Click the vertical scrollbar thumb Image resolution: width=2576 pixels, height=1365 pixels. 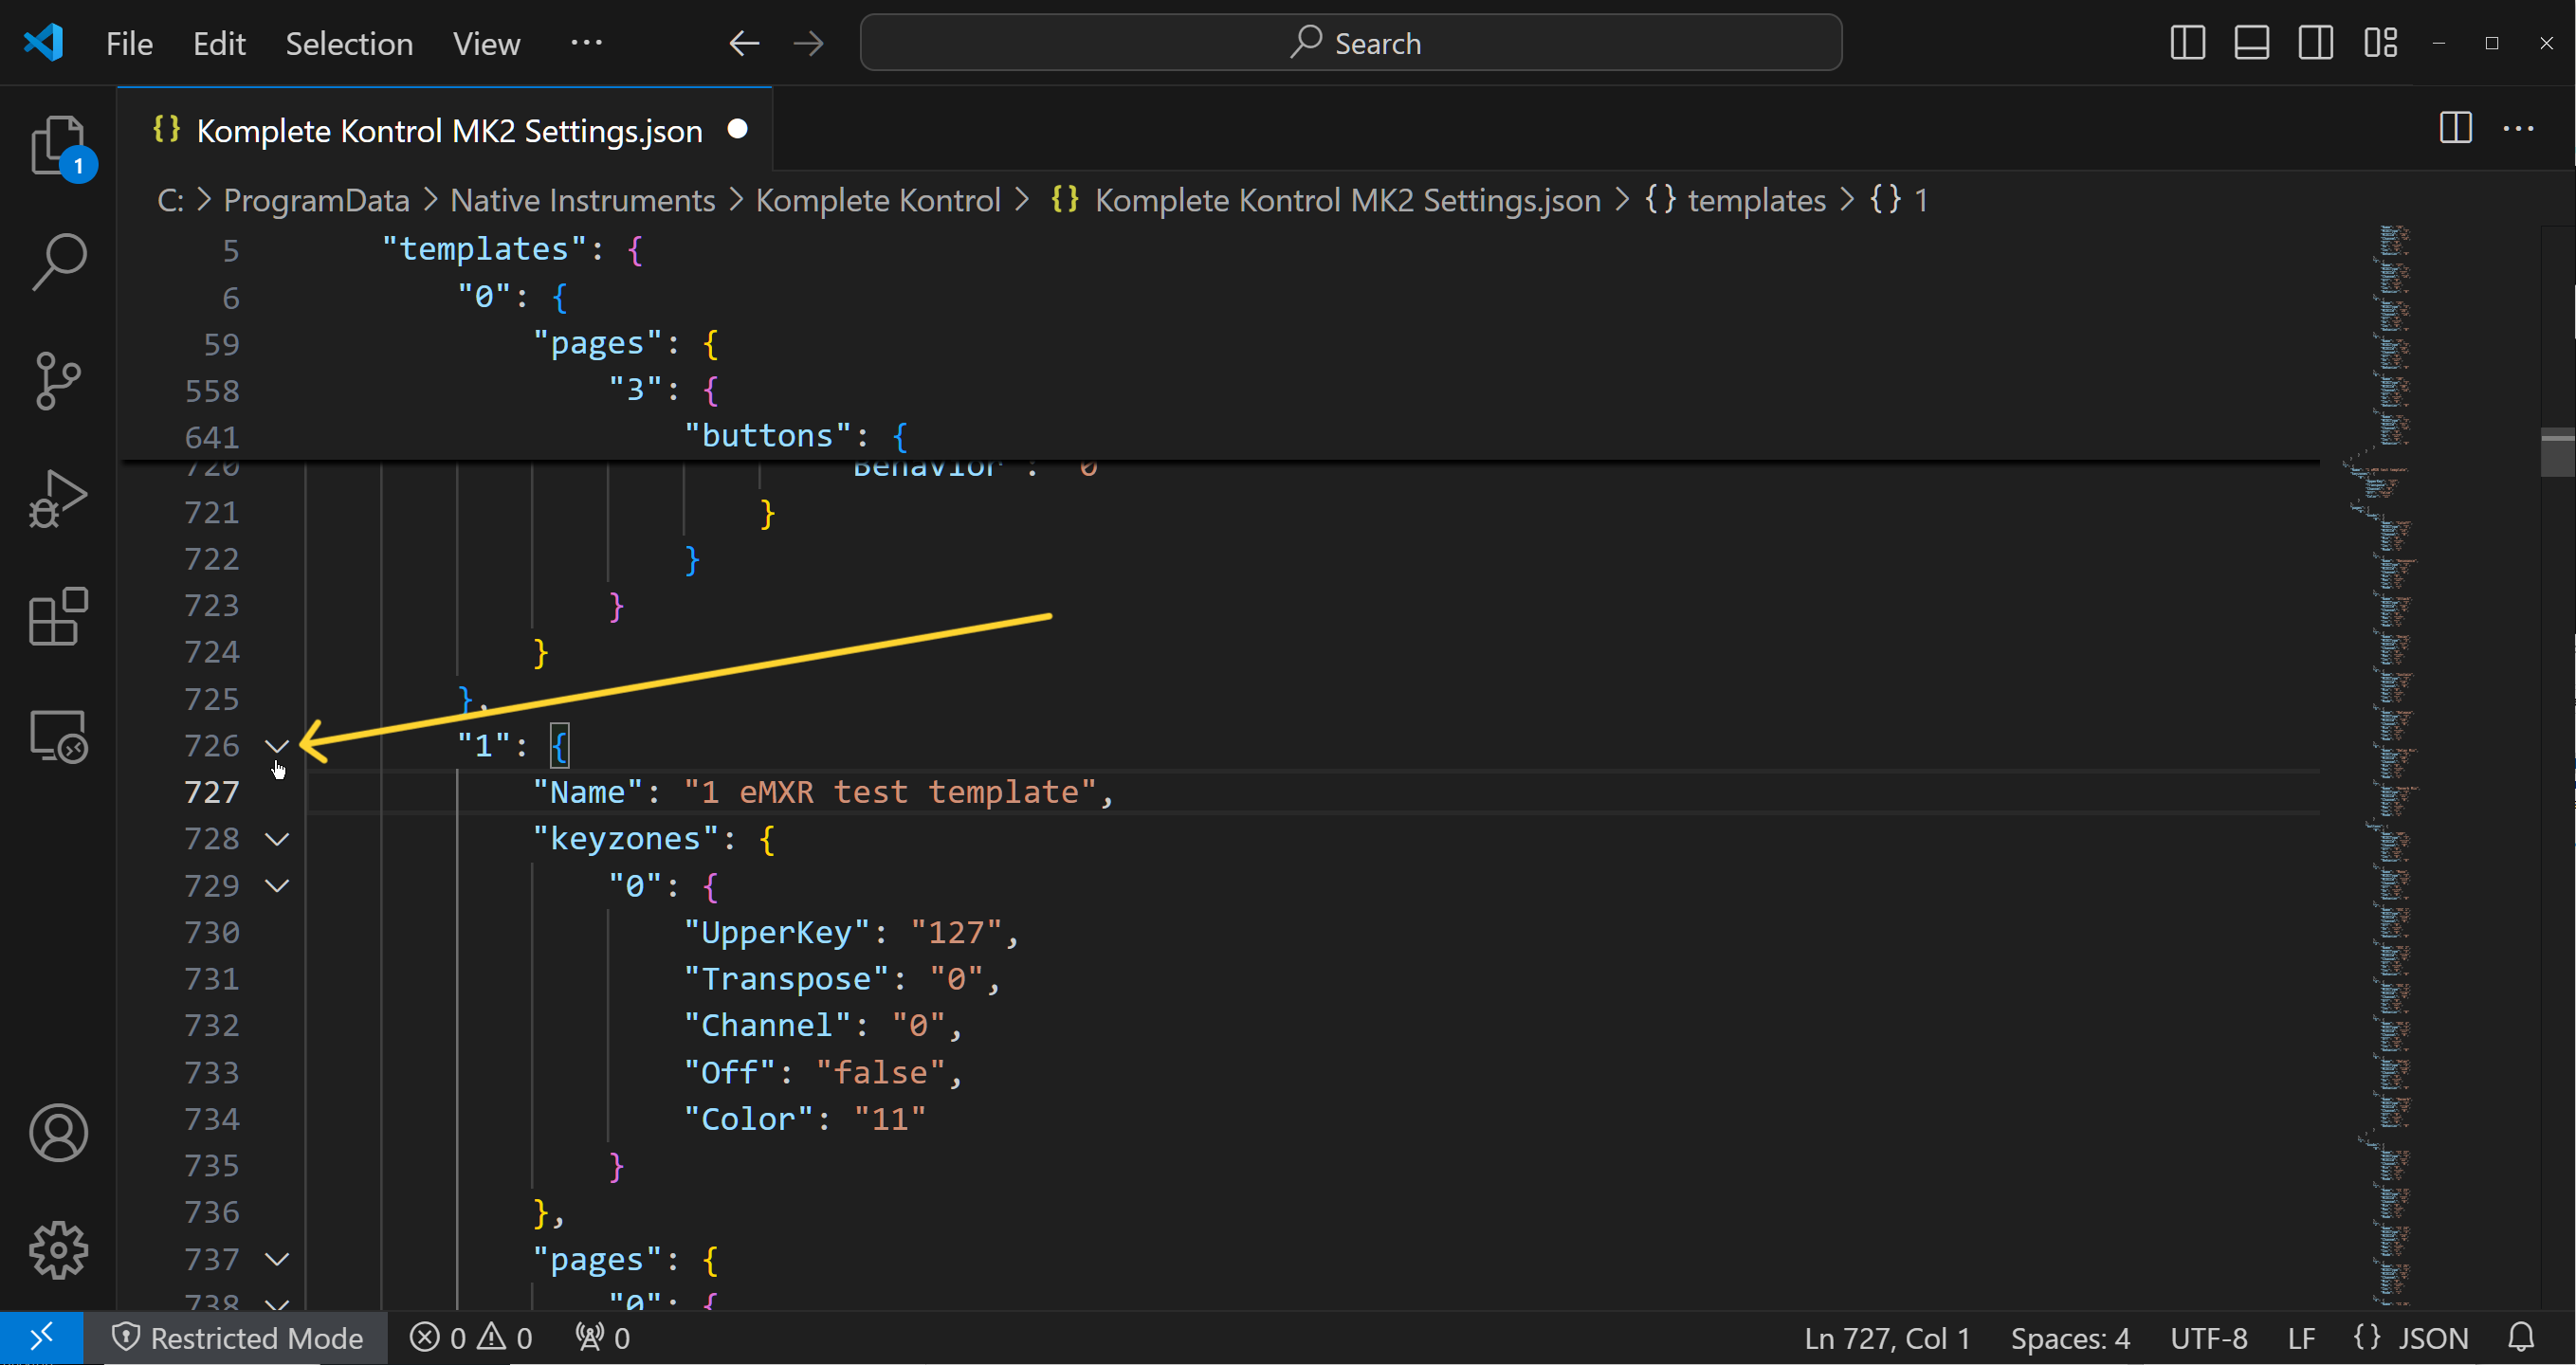(2557, 452)
